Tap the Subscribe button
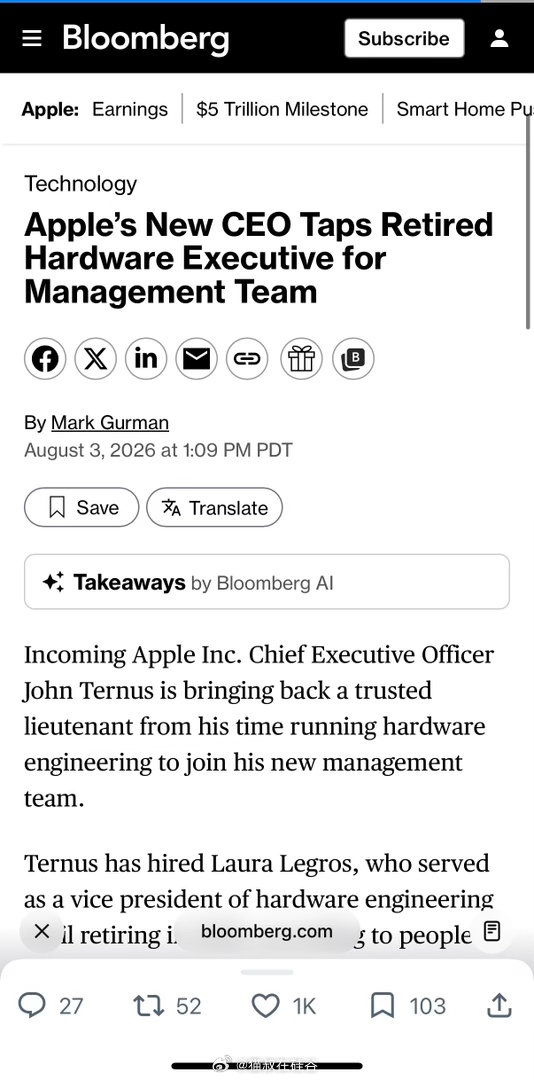The image size is (534, 1080). 404,39
